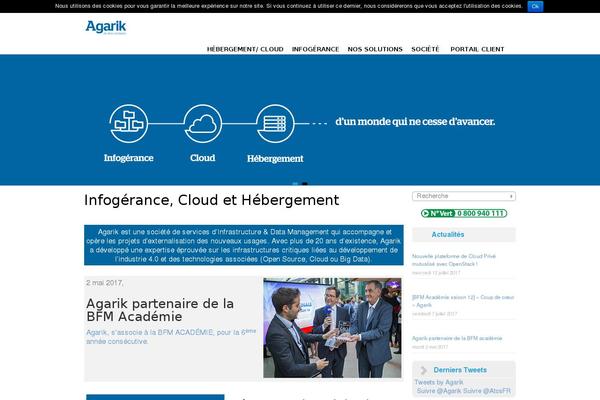The image size is (600, 400).
Task: Click the Cloud circle icon in banner
Action: pyautogui.click(x=202, y=124)
